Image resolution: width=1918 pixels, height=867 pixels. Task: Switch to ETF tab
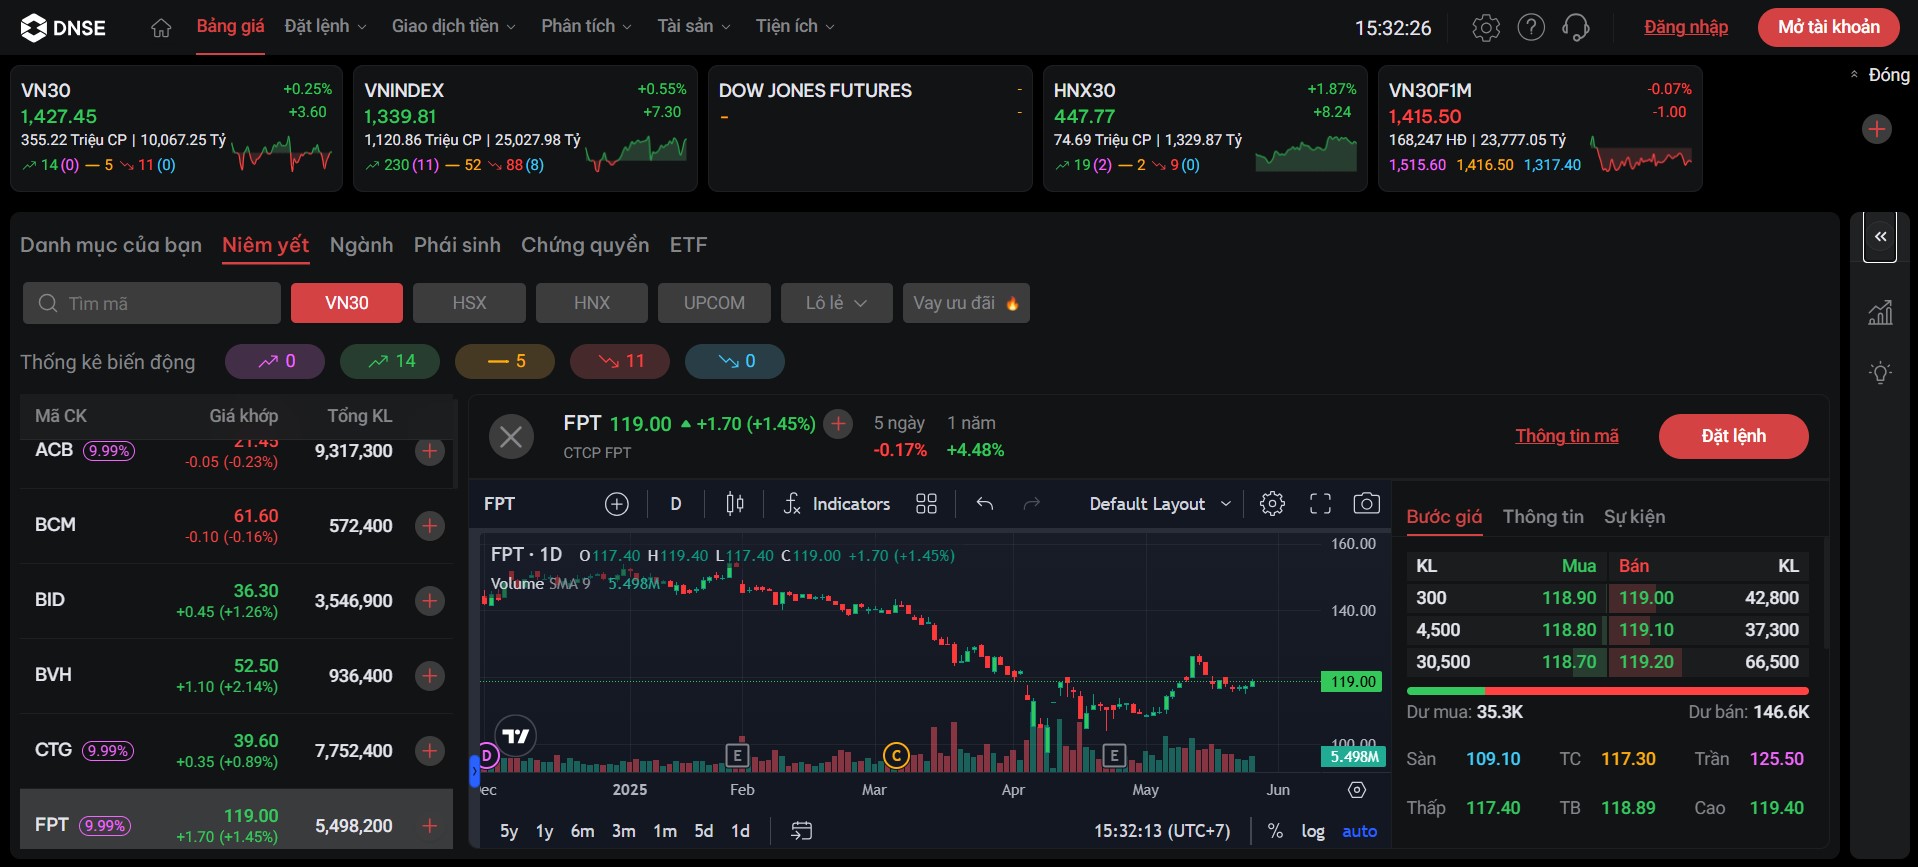(689, 245)
